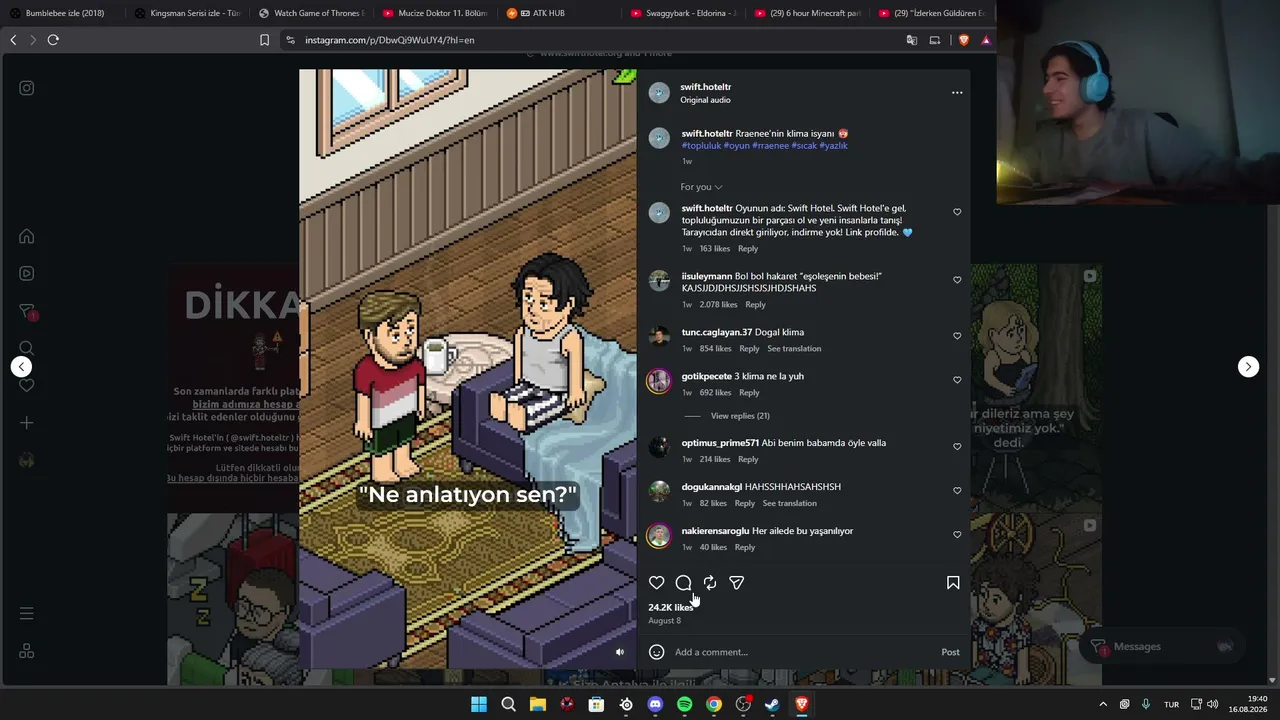This screenshot has width=1280, height=720.
Task: Create a new post with plus icon
Action: 27,423
